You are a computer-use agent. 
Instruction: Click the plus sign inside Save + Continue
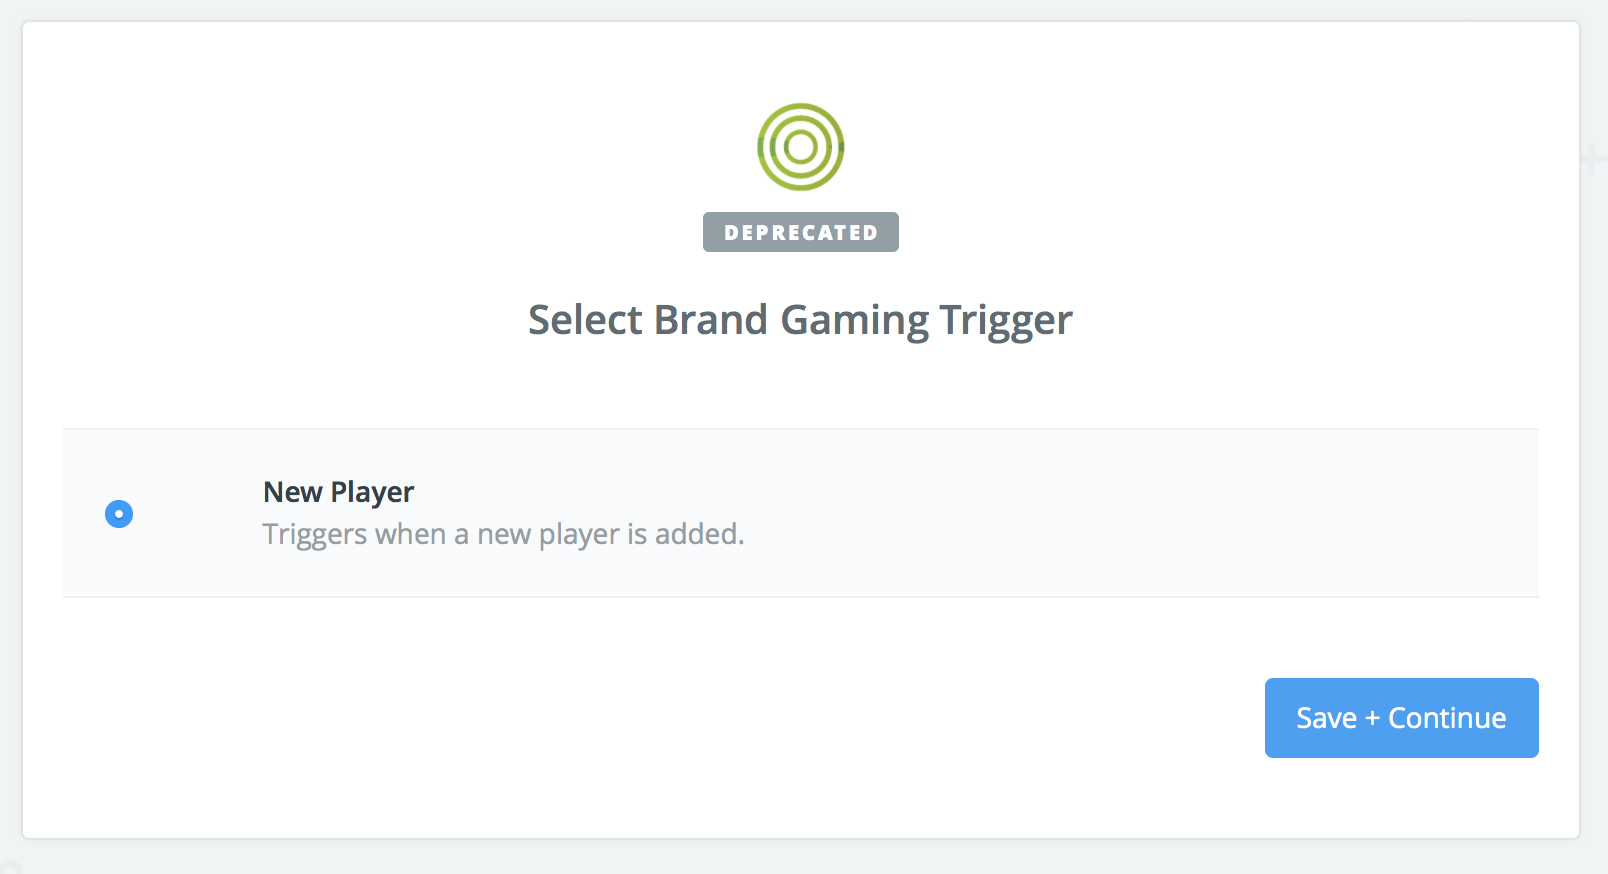coord(1372,719)
